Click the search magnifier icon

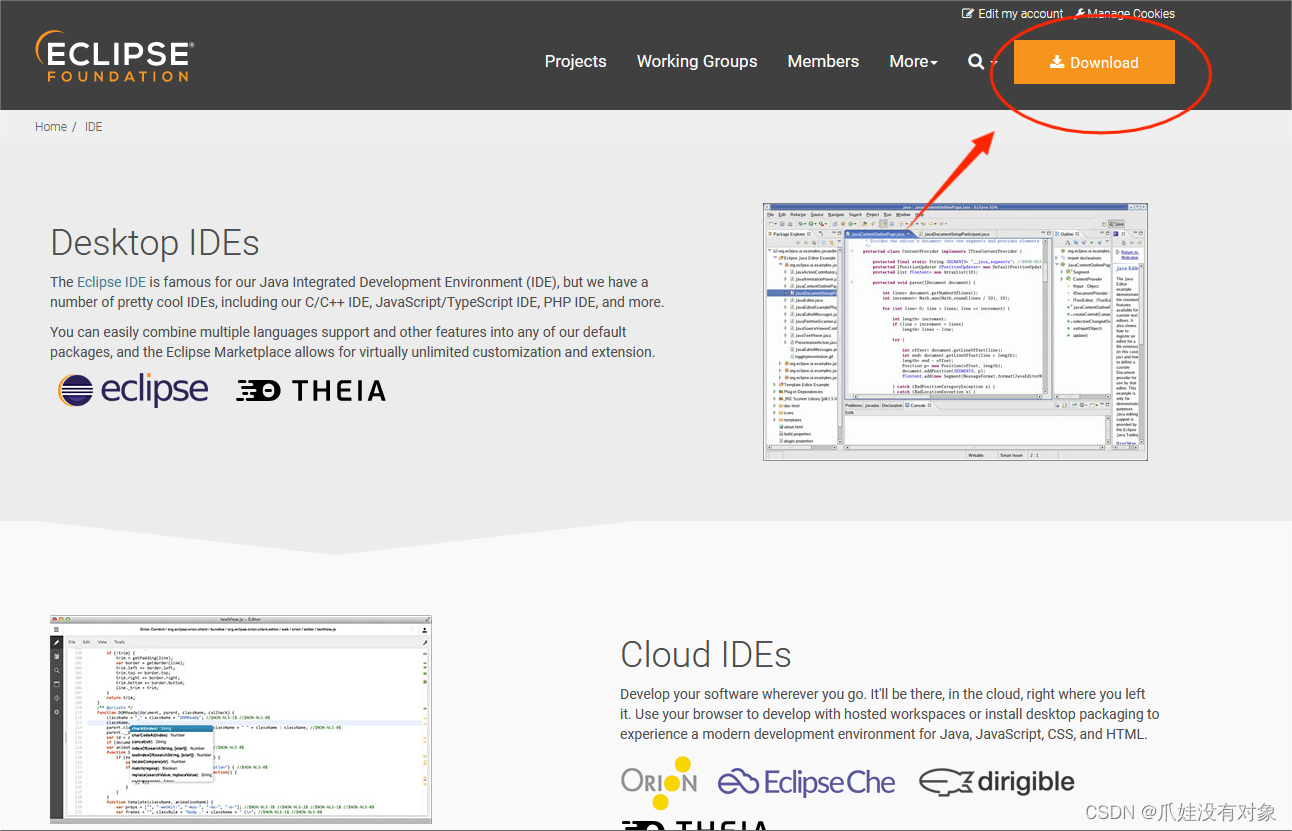pyautogui.click(x=977, y=62)
